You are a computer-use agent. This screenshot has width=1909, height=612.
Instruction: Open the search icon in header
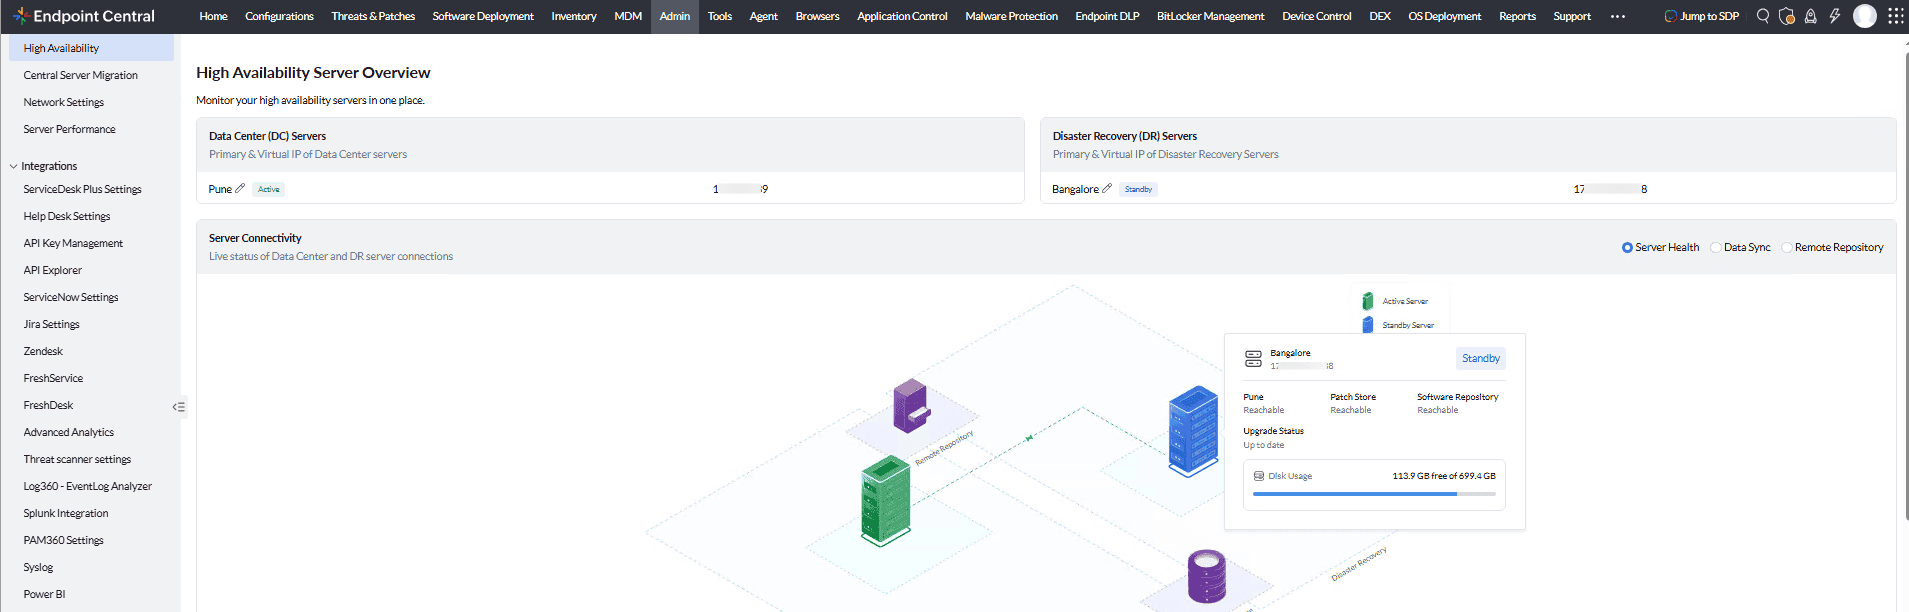pyautogui.click(x=1763, y=16)
